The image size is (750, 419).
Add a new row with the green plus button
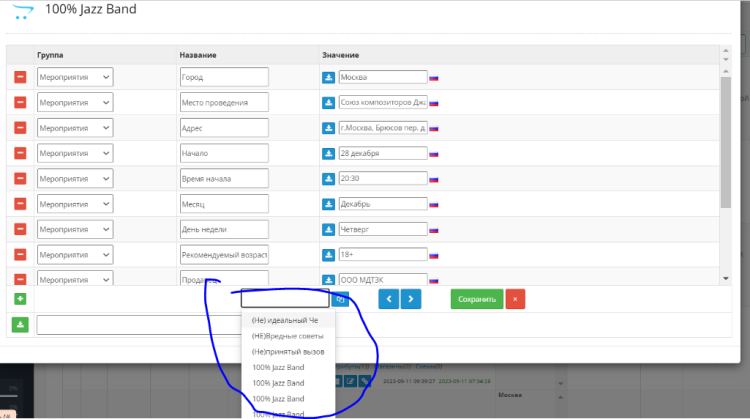20,299
